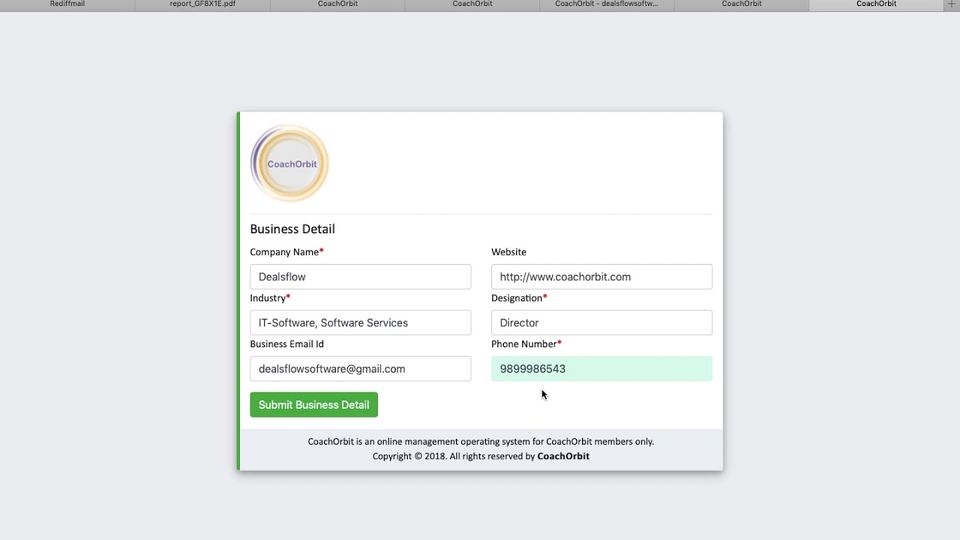Viewport: 960px width, 540px height.
Task: Click the Website field with coachorbit URL
Action: [x=602, y=277]
